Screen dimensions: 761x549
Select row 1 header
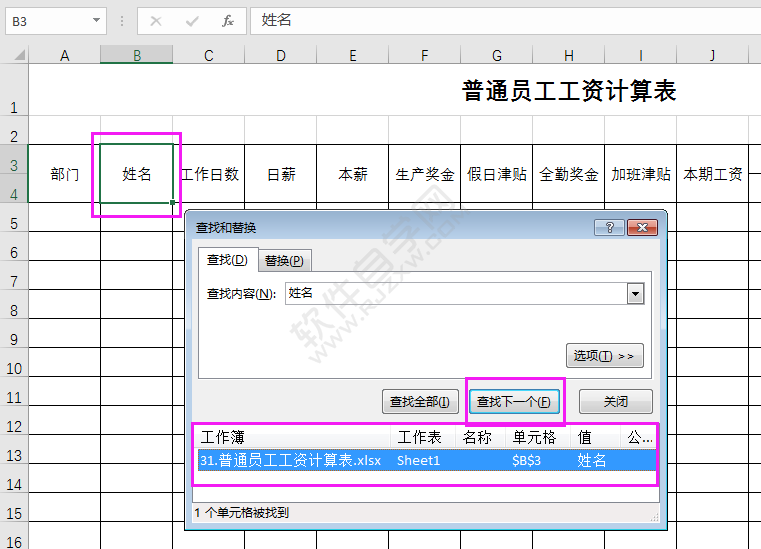click(x=14, y=90)
